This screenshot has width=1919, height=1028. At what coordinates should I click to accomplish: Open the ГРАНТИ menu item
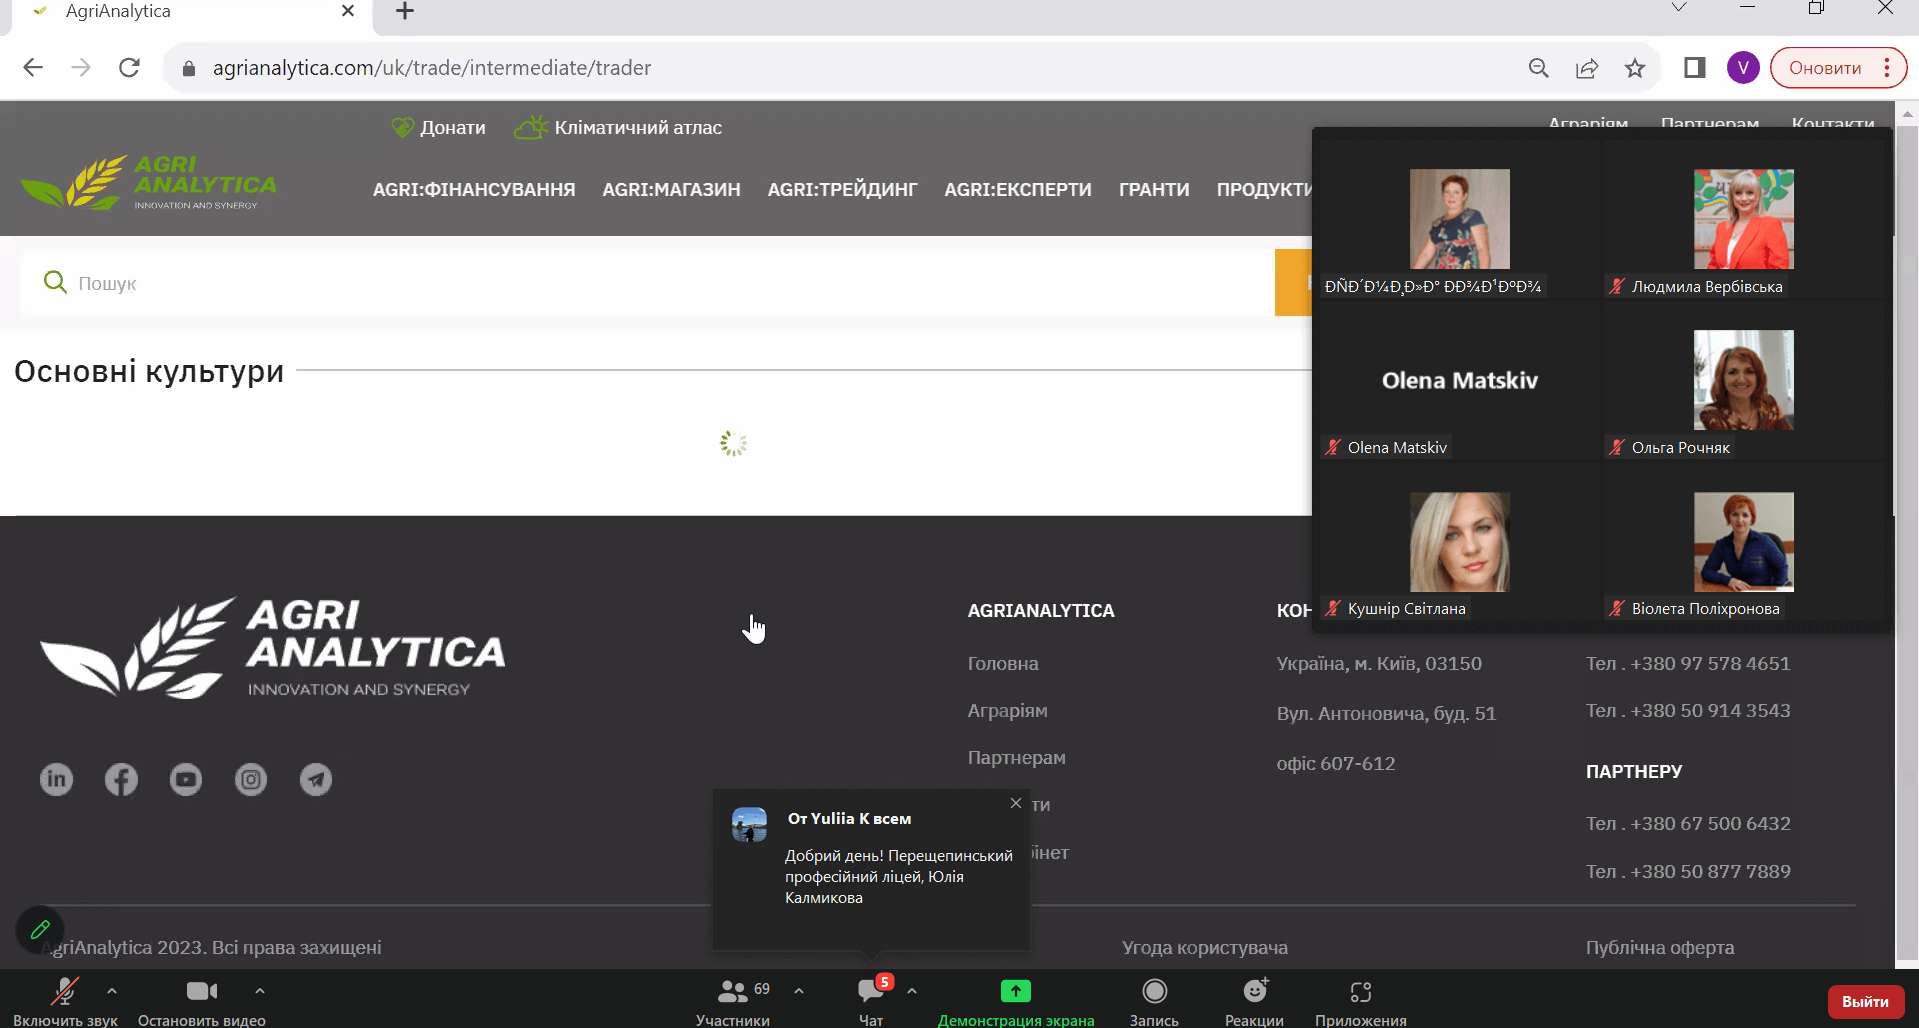point(1154,189)
